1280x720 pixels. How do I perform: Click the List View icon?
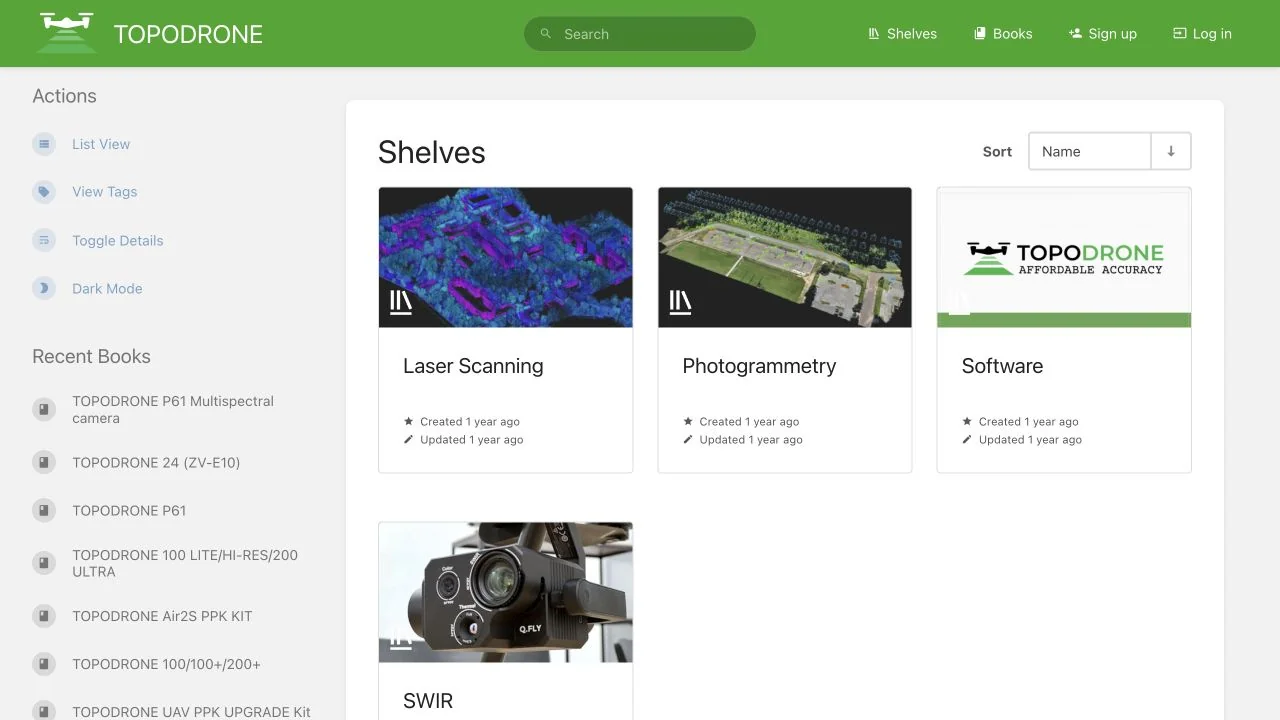pyautogui.click(x=44, y=144)
